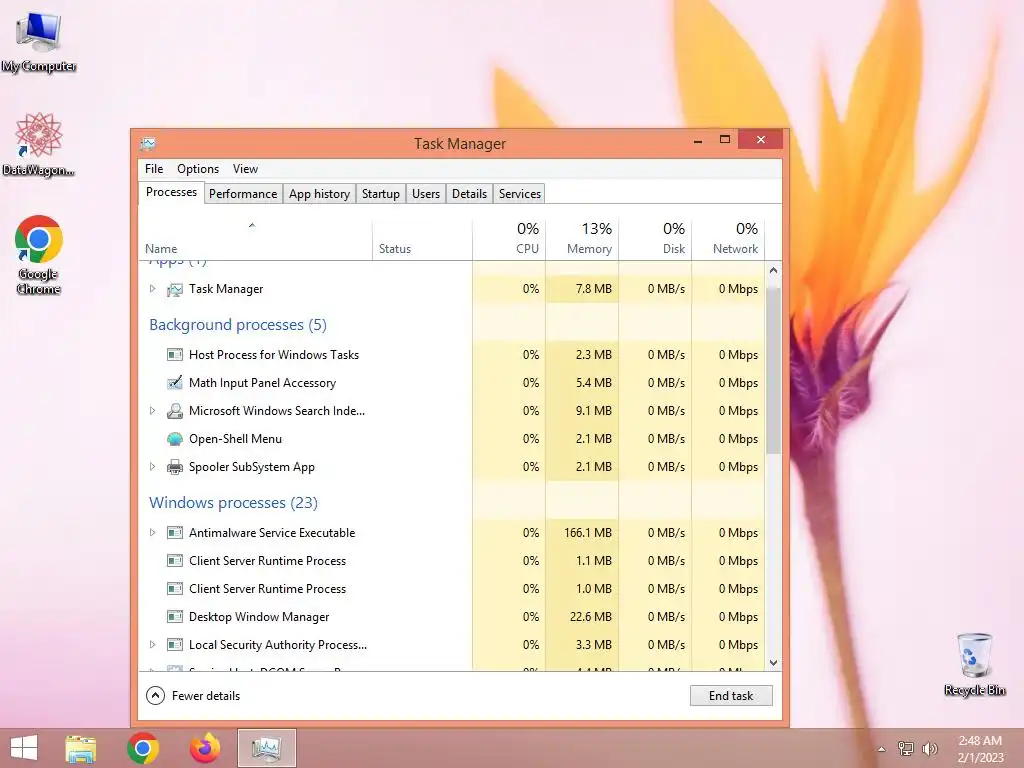Viewport: 1024px width, 768px height.
Task: Sort by the Name column header
Action: [x=255, y=238]
